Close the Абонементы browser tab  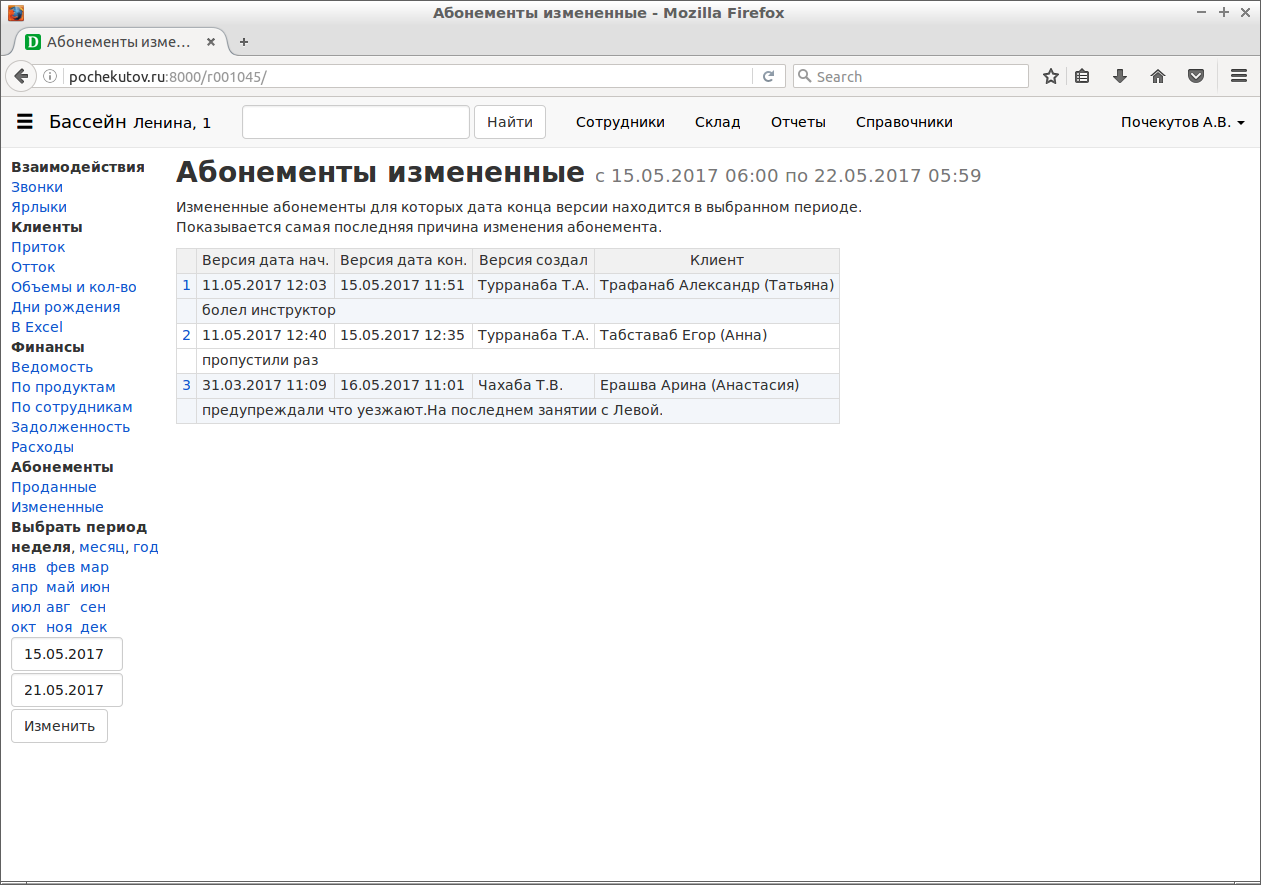[x=210, y=42]
